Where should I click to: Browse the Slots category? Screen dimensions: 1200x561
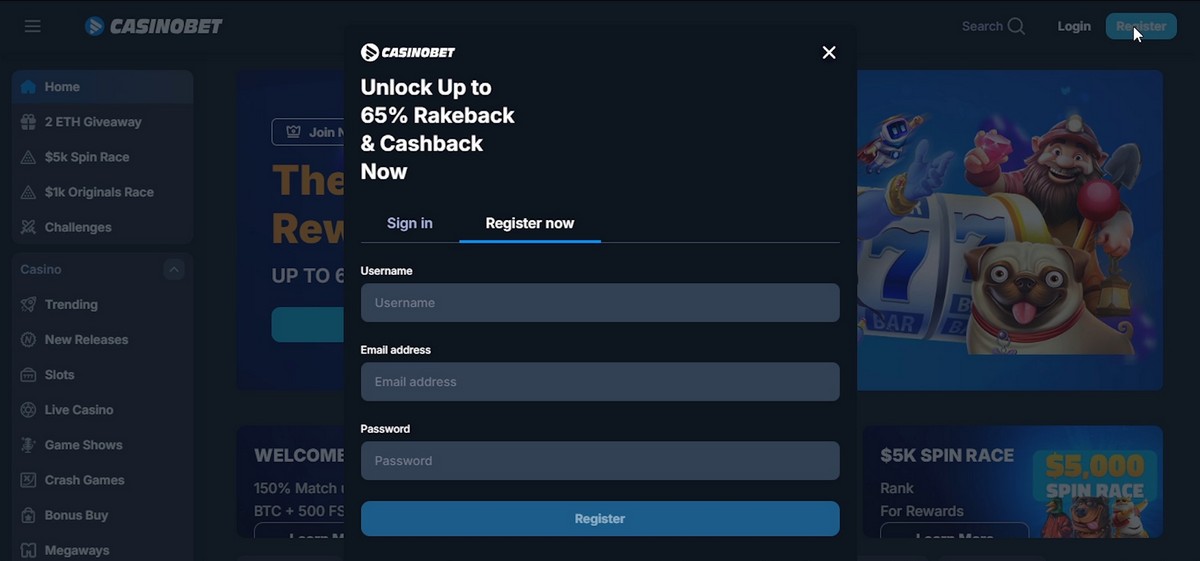(102, 374)
